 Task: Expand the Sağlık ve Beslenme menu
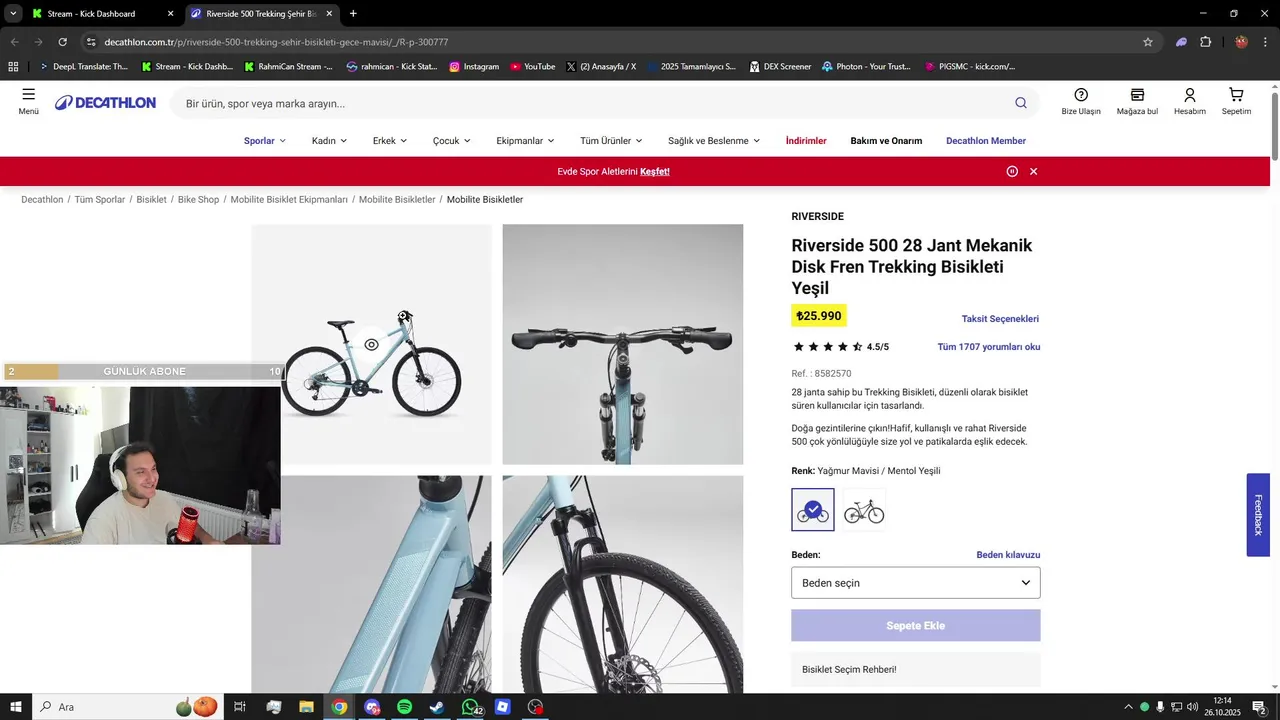[x=714, y=141]
